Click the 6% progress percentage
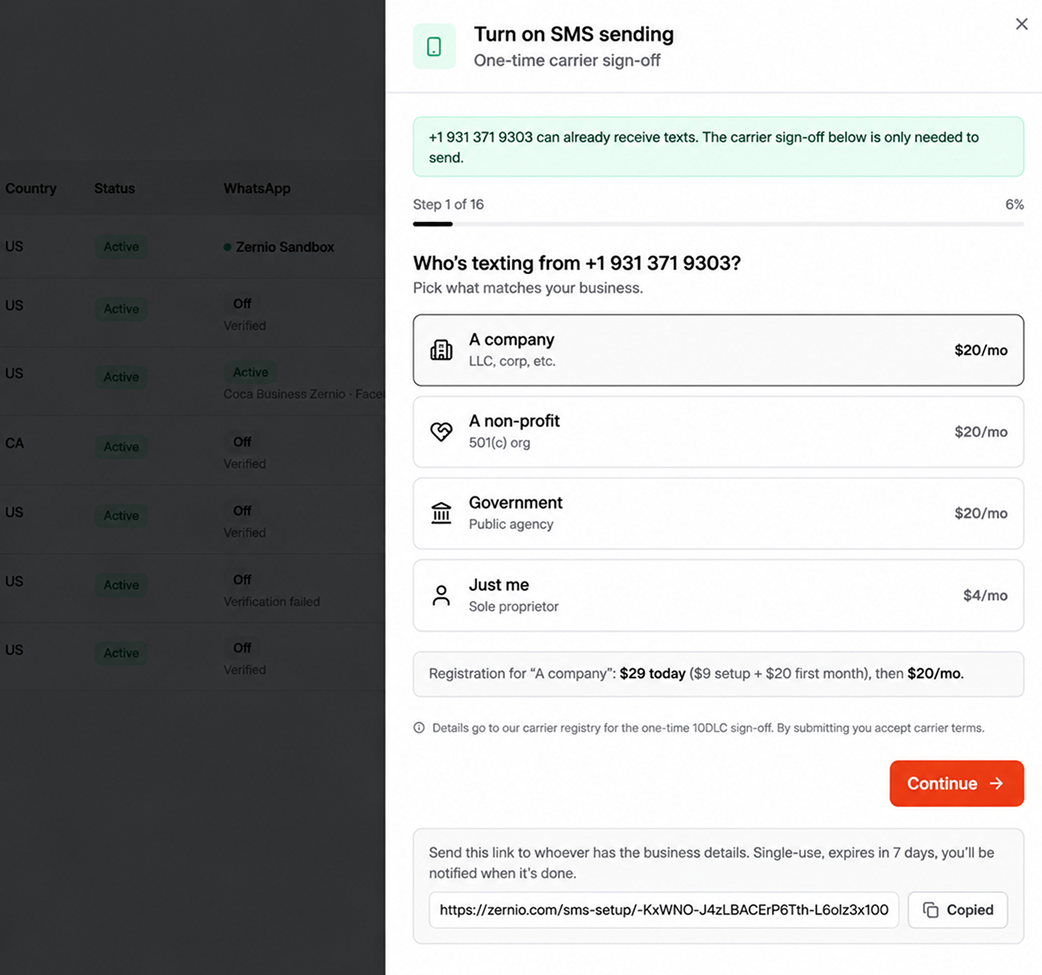 coord(1014,205)
